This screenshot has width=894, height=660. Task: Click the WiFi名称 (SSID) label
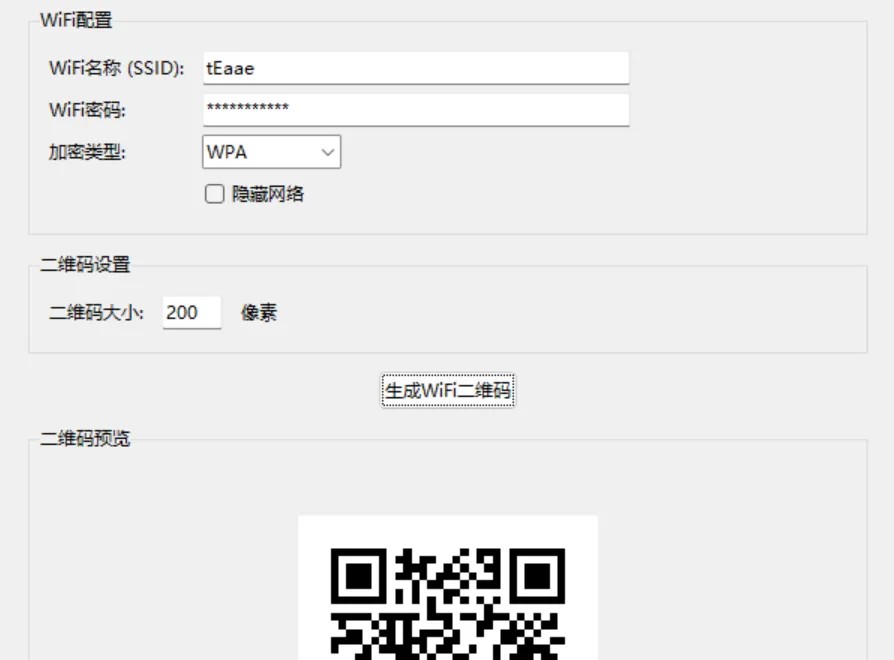116,68
